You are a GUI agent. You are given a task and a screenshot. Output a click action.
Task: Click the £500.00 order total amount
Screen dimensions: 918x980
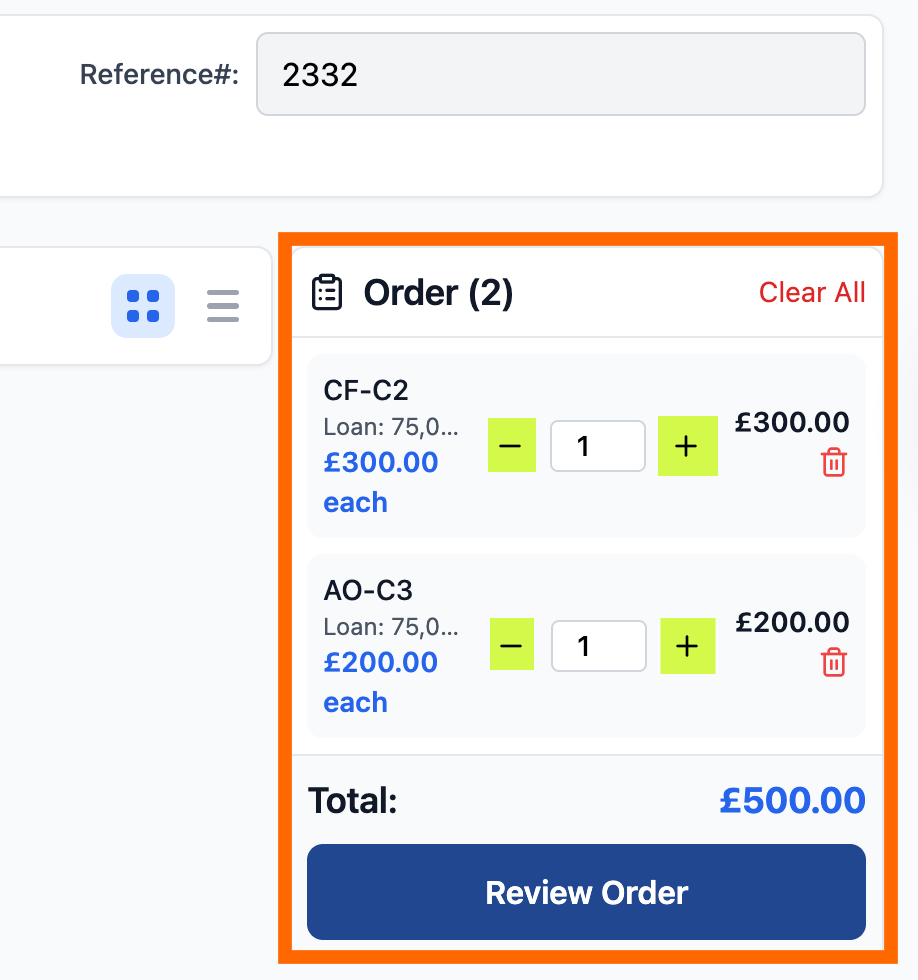[792, 801]
